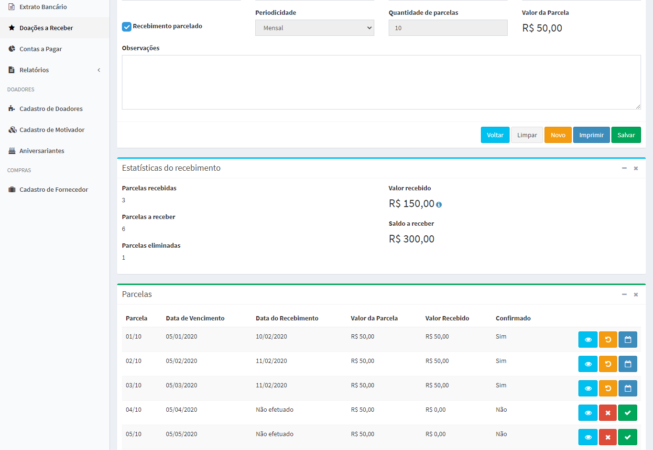This screenshot has height=450, width=653.
Task: Click the info icon beside Valor recebido
Action: (439, 204)
